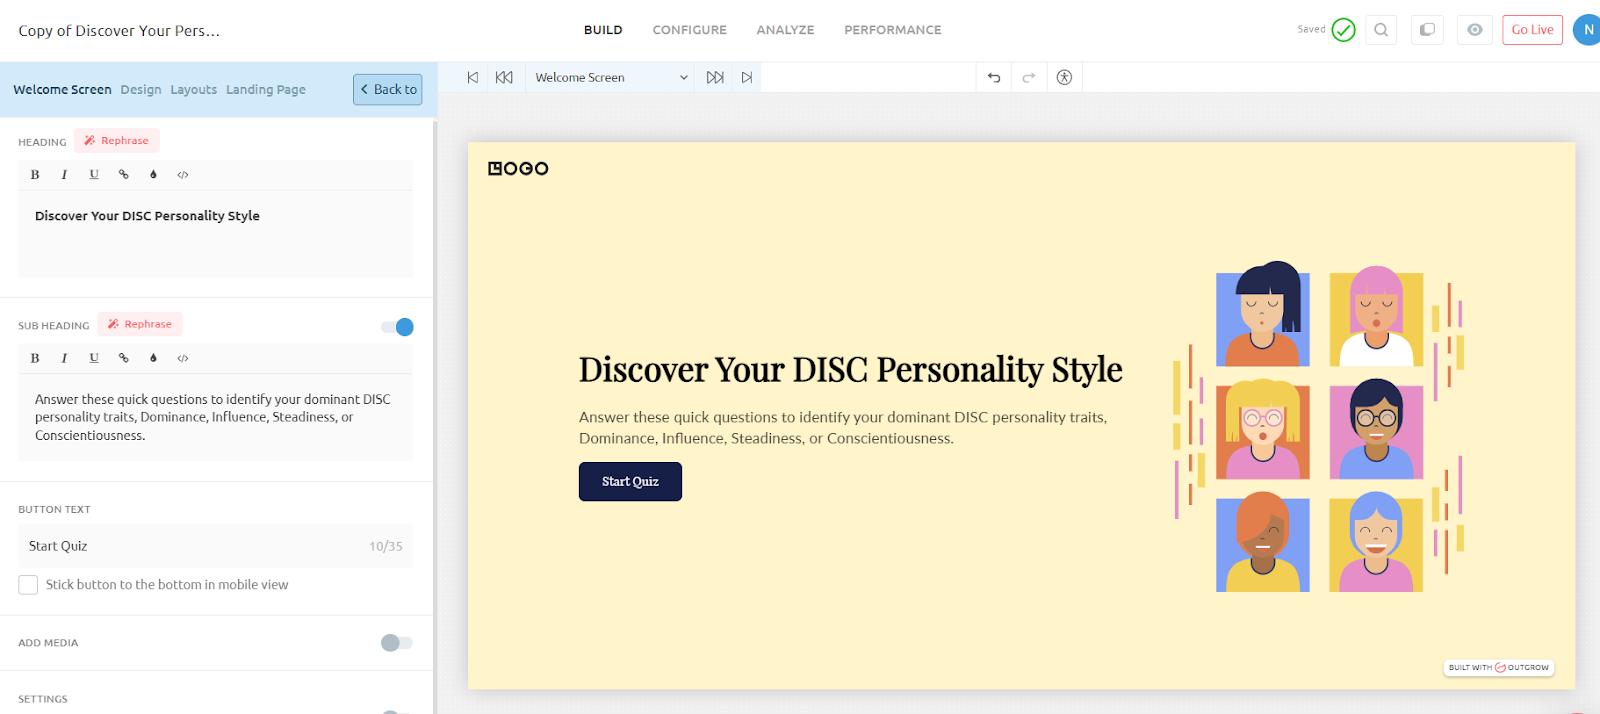
Task: Enable the Add Media toggle
Action: click(x=397, y=643)
